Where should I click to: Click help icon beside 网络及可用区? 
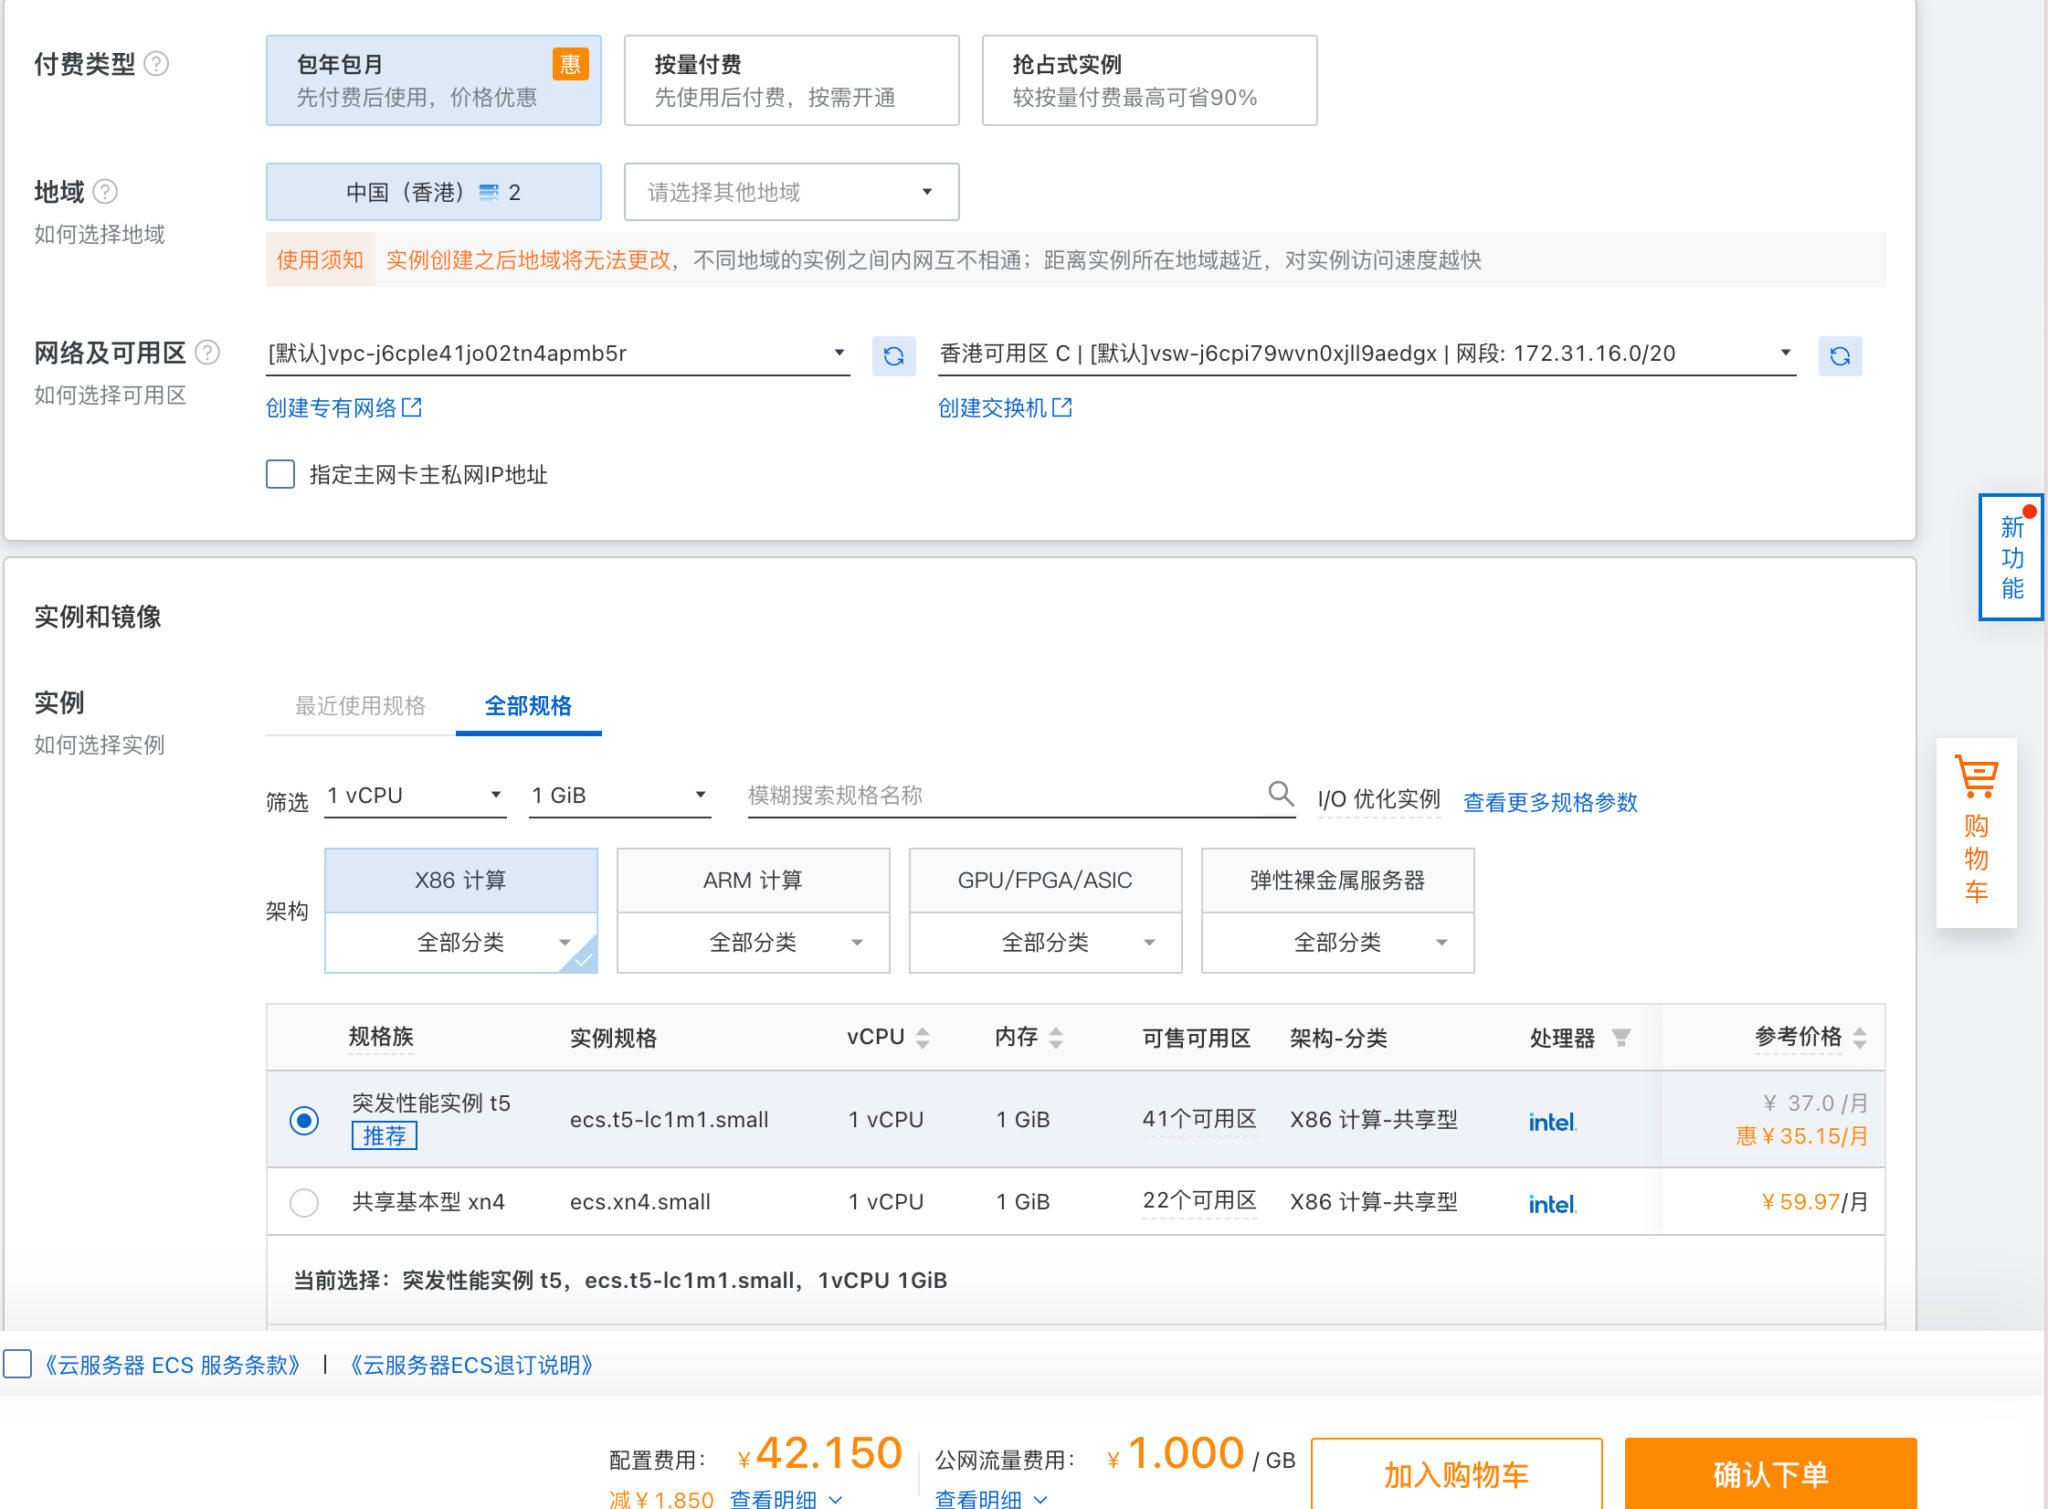pyautogui.click(x=207, y=352)
